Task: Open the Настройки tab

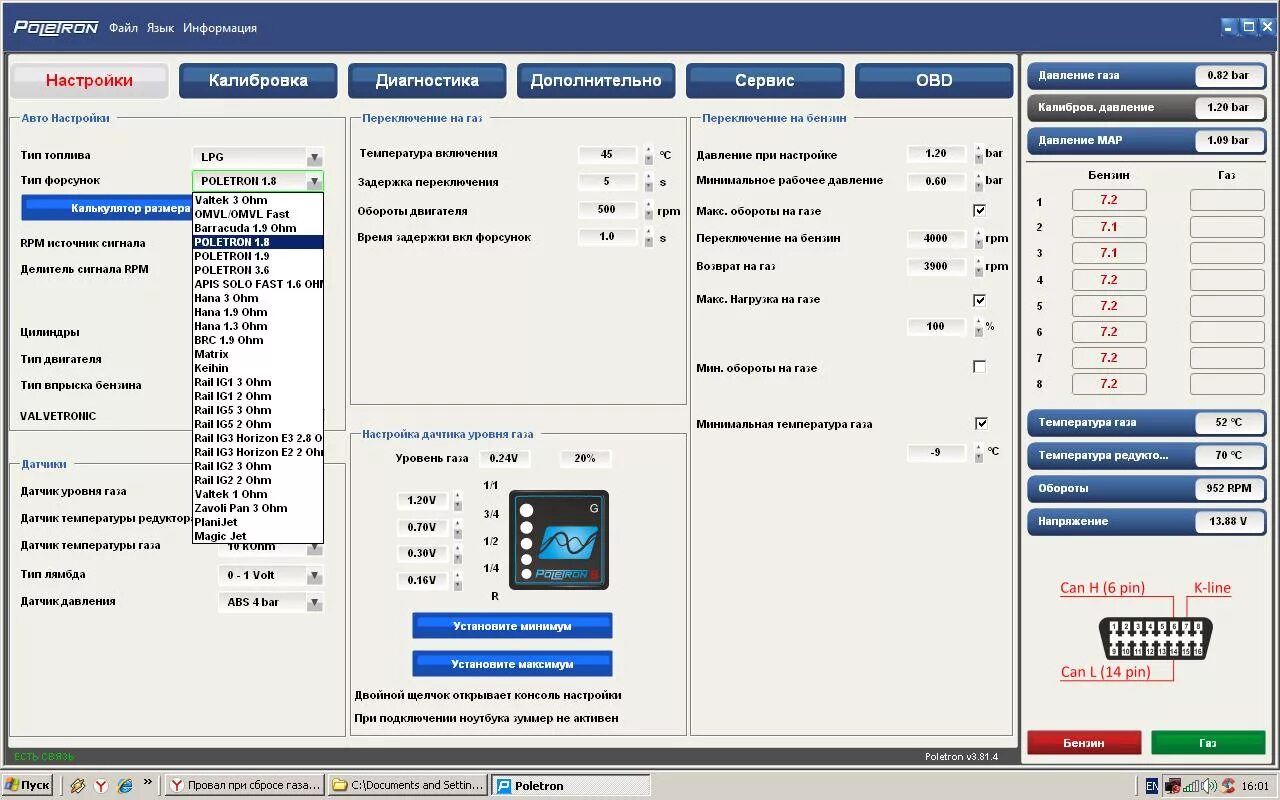Action: pyautogui.click(x=89, y=81)
